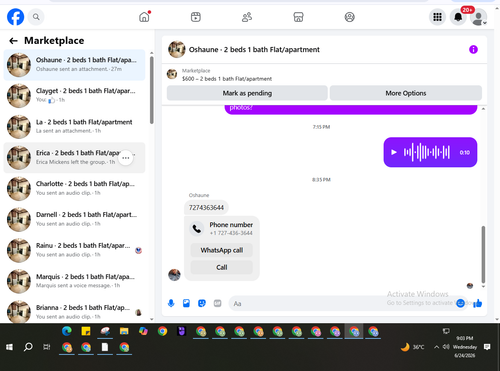Viewport: 500px width, 371px height.
Task: Send a thumbs-up like
Action: 478,303
